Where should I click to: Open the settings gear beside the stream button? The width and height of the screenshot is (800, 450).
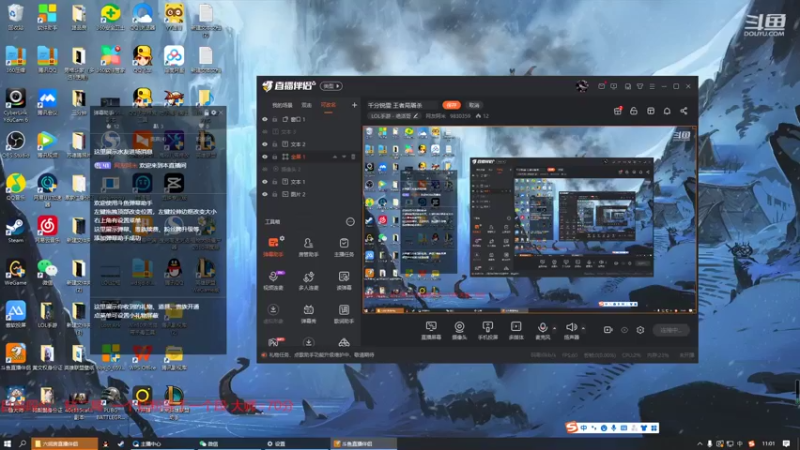[x=640, y=330]
